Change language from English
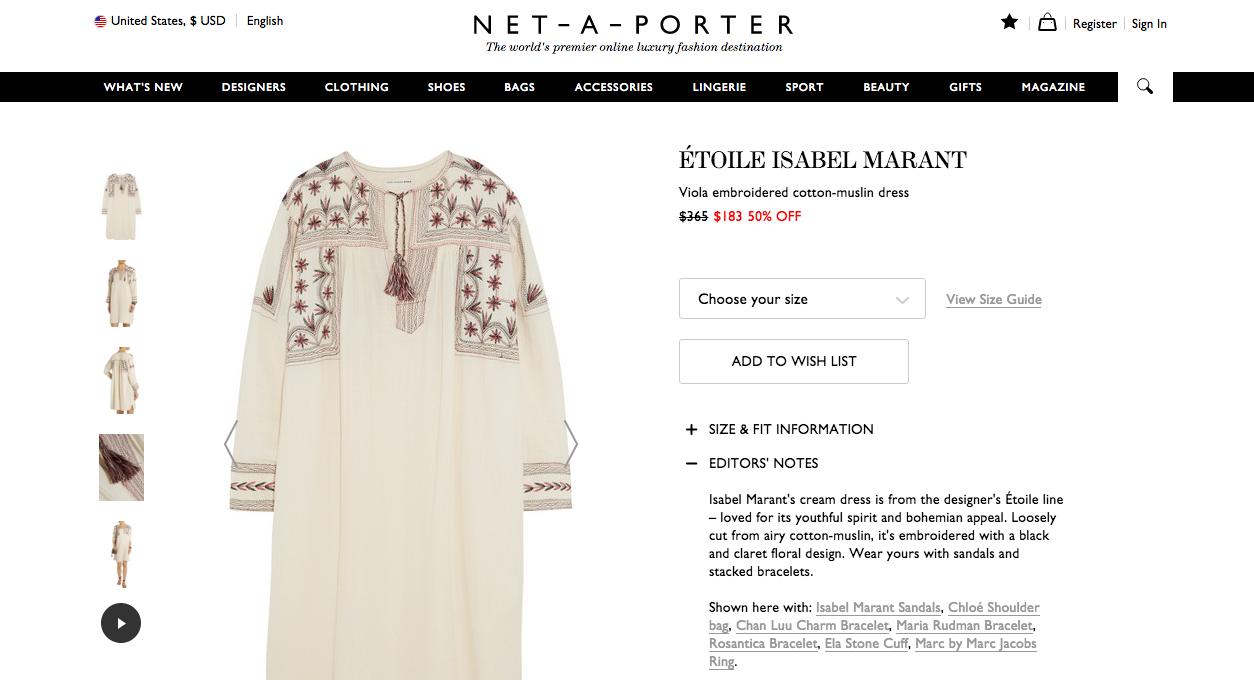1254x680 pixels. 265,21
